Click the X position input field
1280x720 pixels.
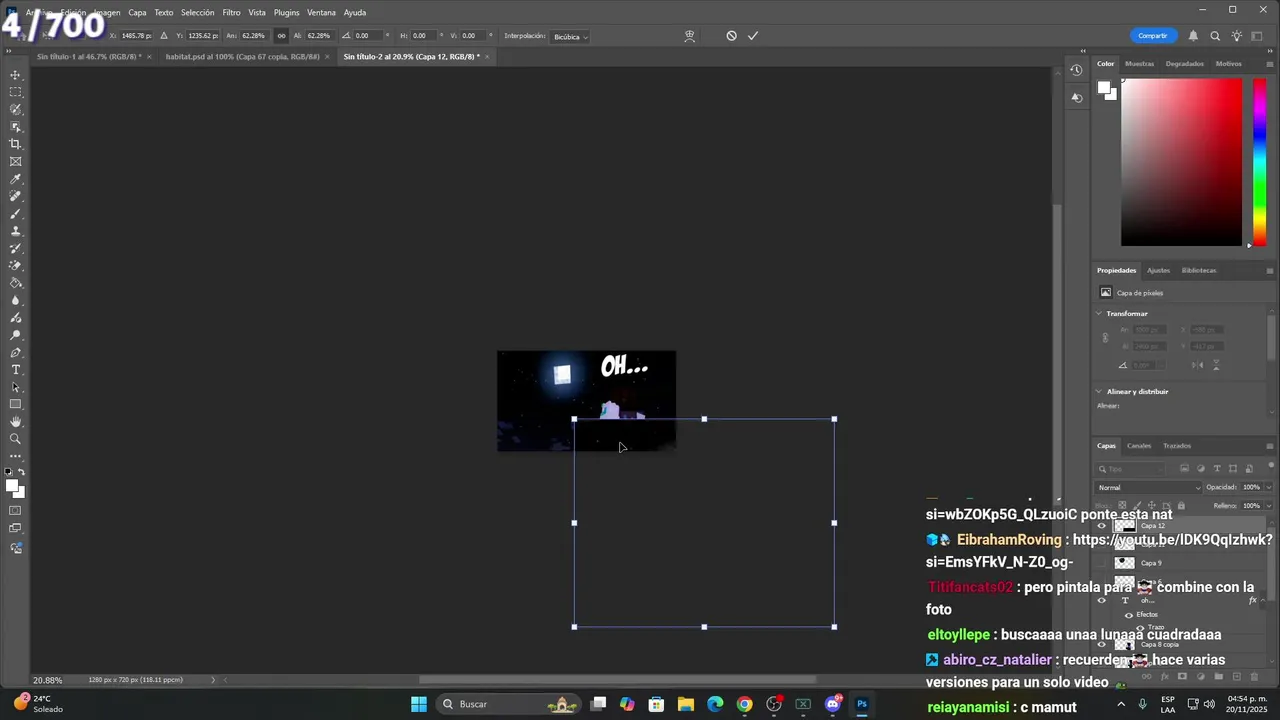136,36
